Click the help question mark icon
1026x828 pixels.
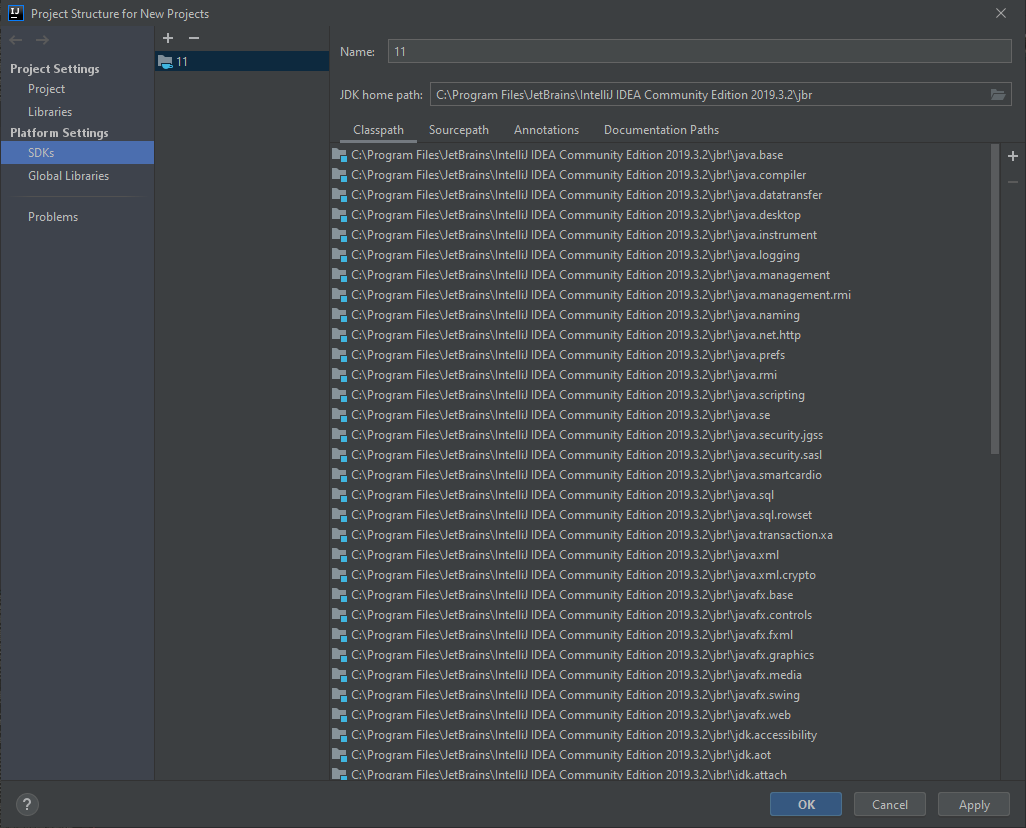(28, 804)
